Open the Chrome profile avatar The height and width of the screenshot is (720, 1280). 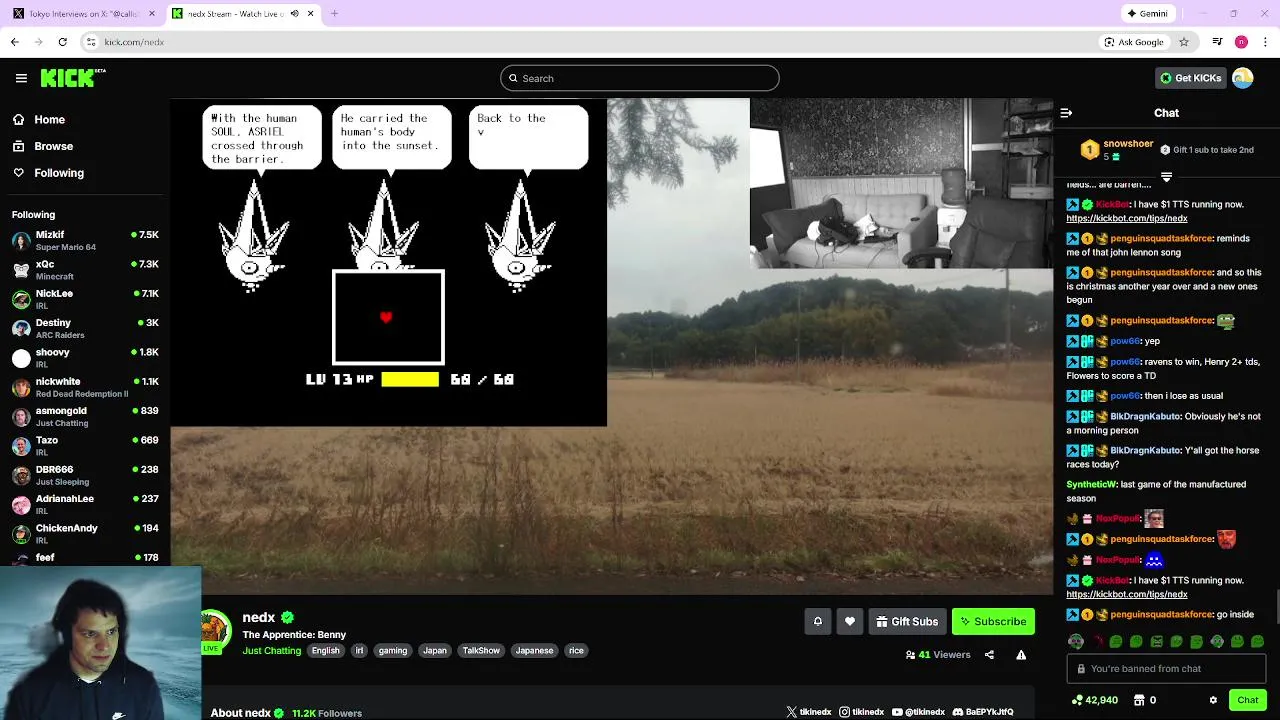pos(1241,42)
